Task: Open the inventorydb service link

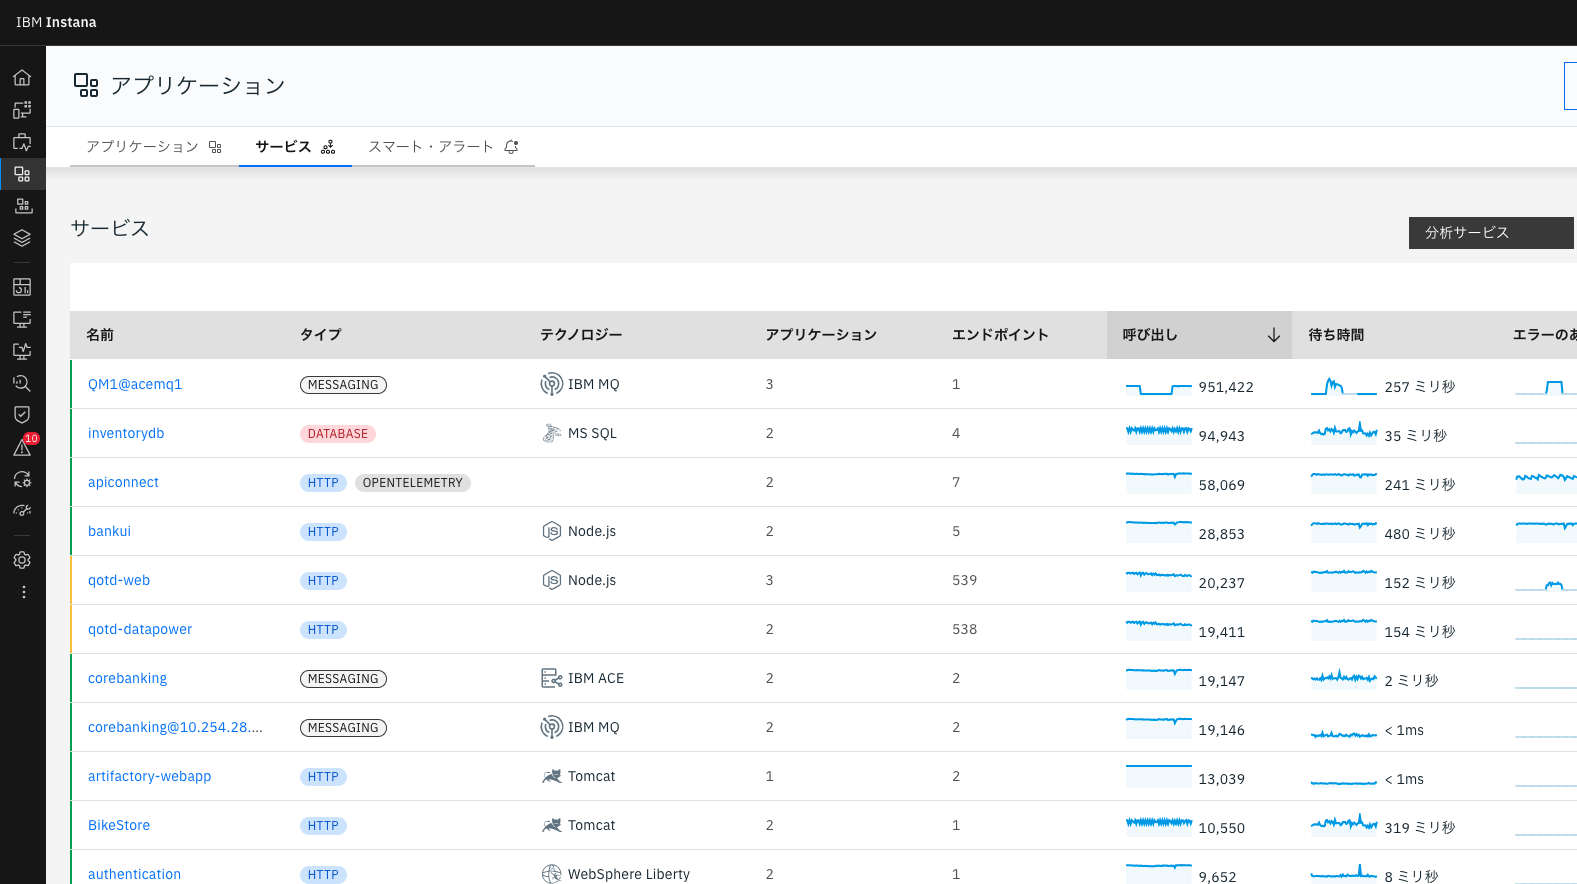Action: pyautogui.click(x=126, y=433)
